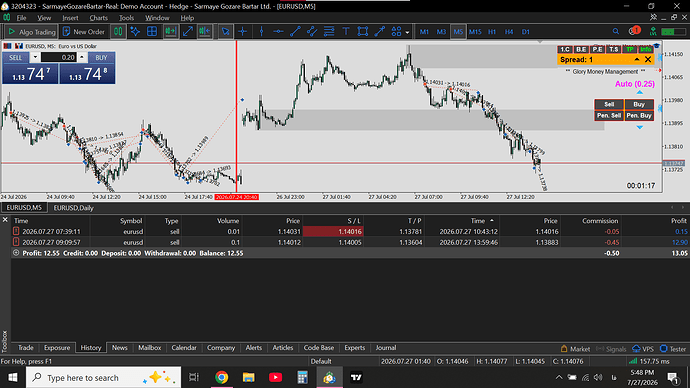The width and height of the screenshot is (690, 388).
Task: Close the orange Spread panel
Action: (x=648, y=59)
